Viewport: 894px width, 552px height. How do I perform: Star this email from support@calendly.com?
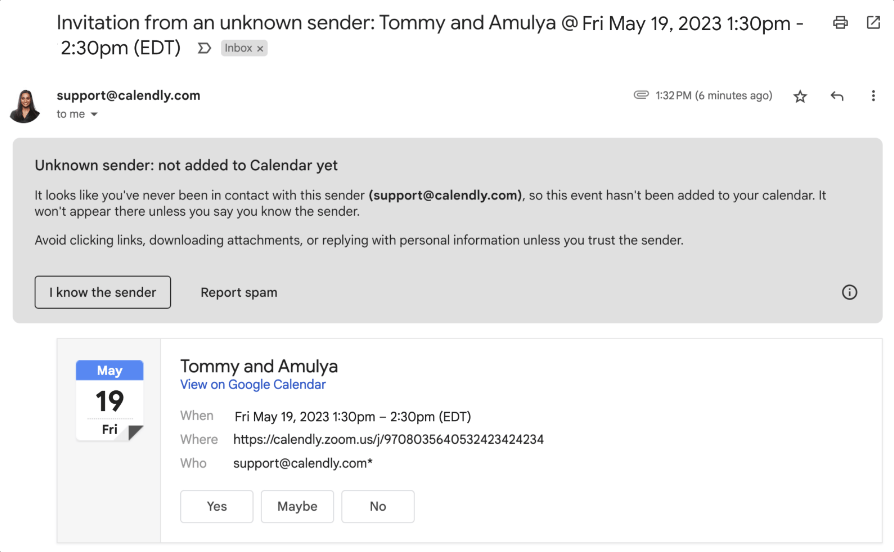(800, 96)
